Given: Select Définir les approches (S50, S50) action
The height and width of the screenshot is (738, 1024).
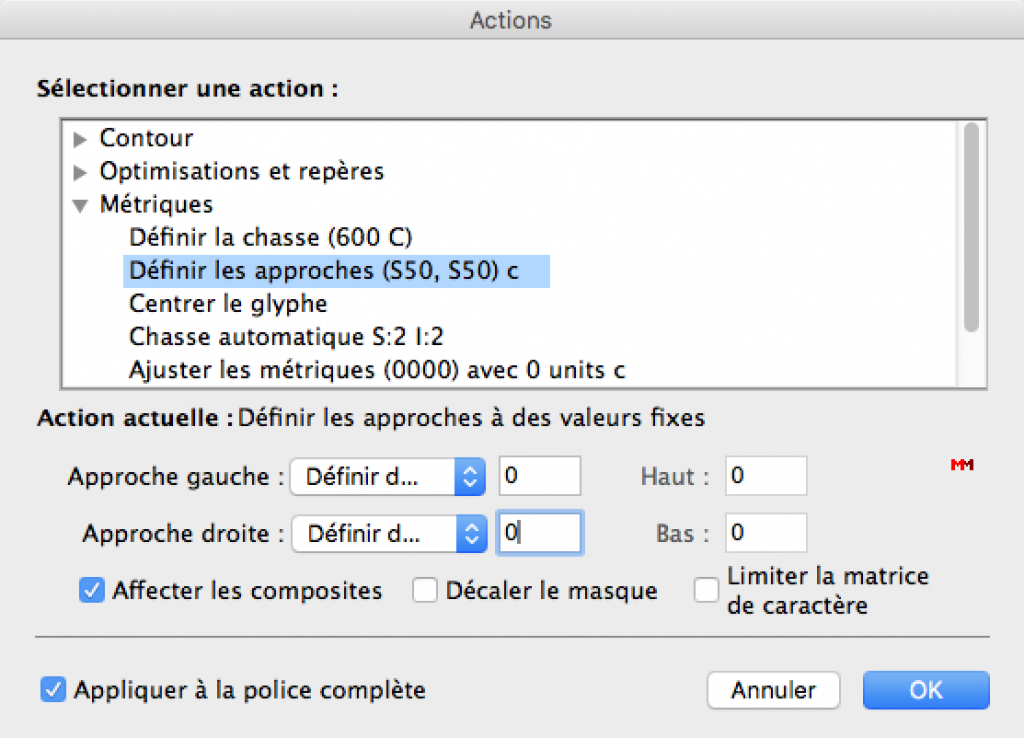Looking at the screenshot, I should [x=324, y=271].
